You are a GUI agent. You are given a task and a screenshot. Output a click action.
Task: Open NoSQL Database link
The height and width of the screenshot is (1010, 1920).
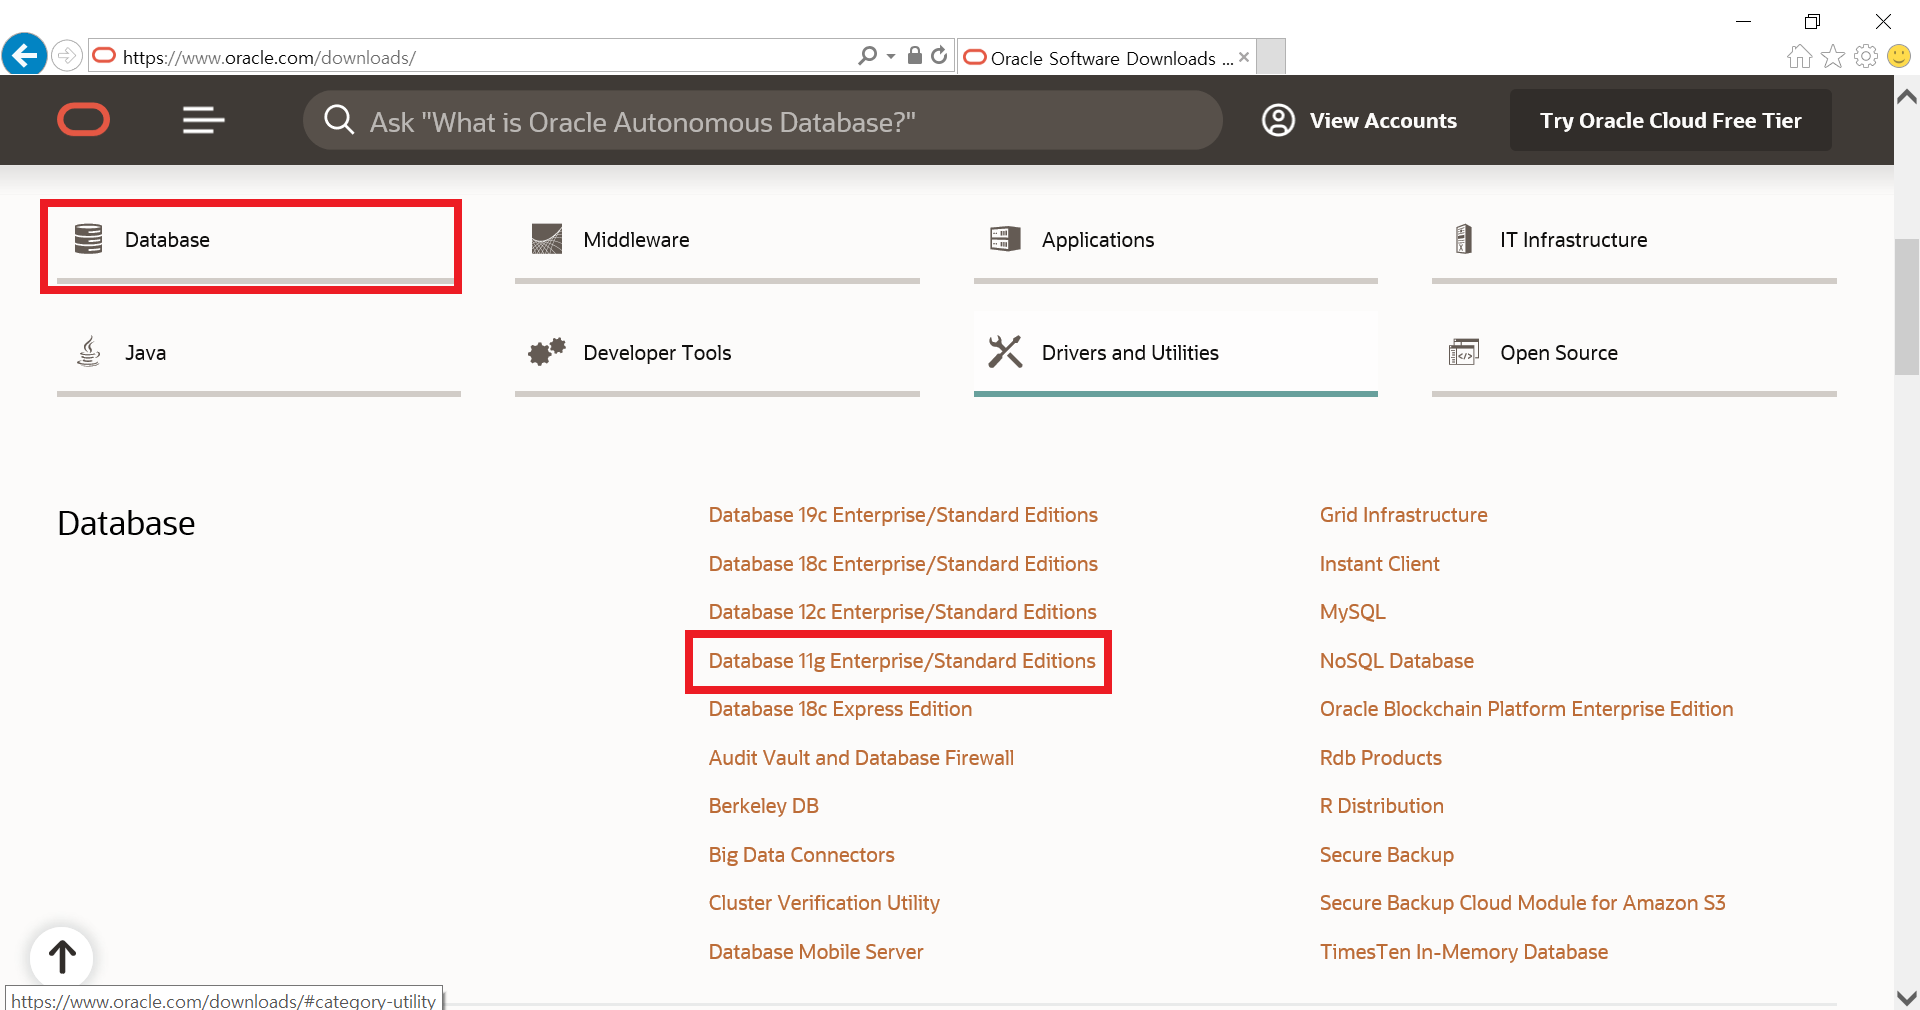click(1396, 661)
